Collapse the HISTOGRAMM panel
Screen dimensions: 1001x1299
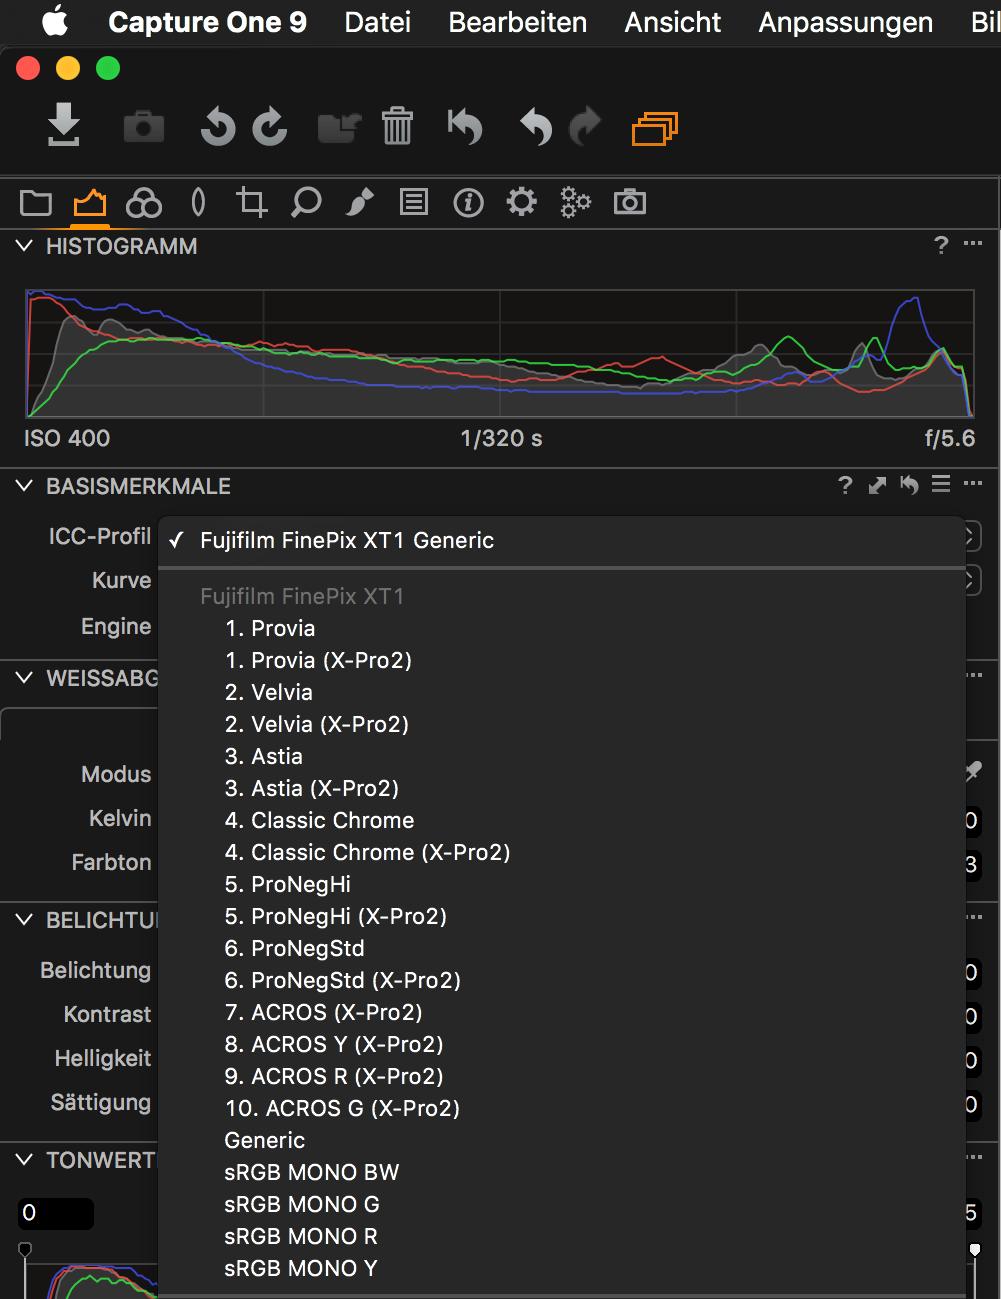point(25,246)
